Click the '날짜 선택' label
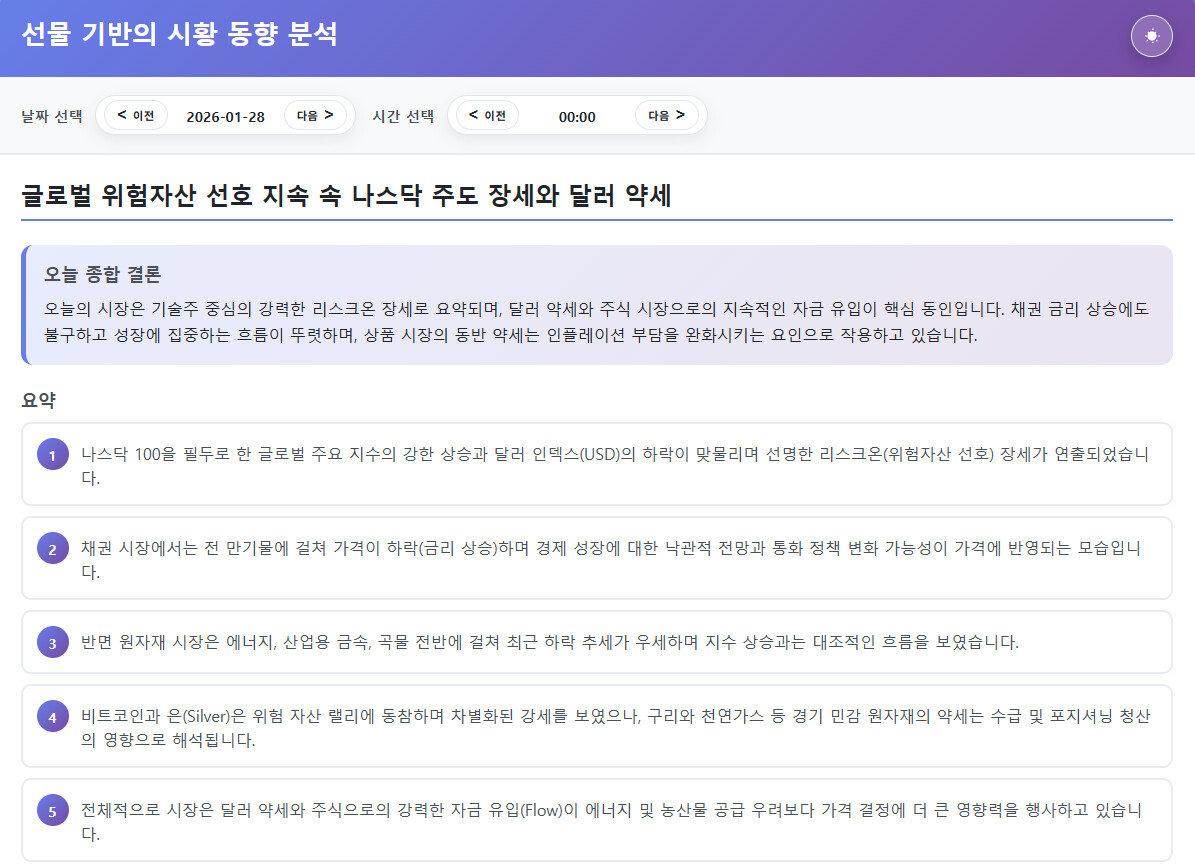 pos(52,116)
